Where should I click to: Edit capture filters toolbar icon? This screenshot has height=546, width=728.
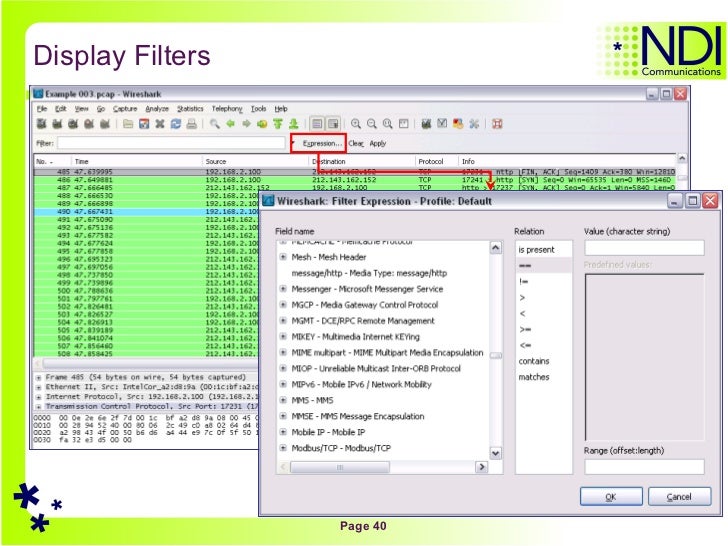426,124
